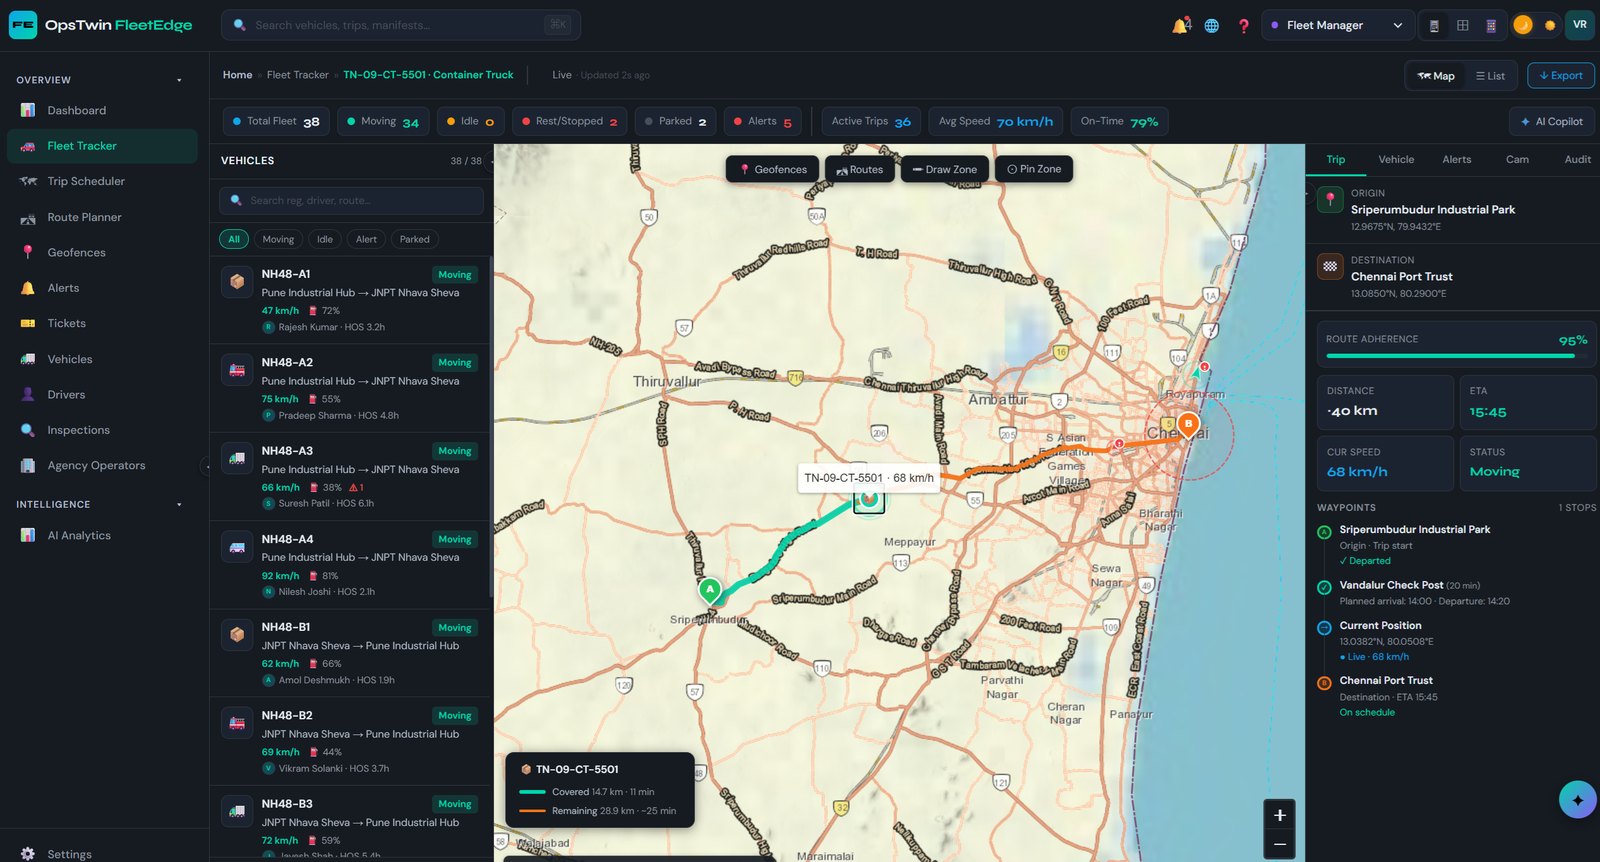The height and width of the screenshot is (862, 1600).
Task: Open the Fleet Manager role dropdown
Action: [x=1337, y=26]
